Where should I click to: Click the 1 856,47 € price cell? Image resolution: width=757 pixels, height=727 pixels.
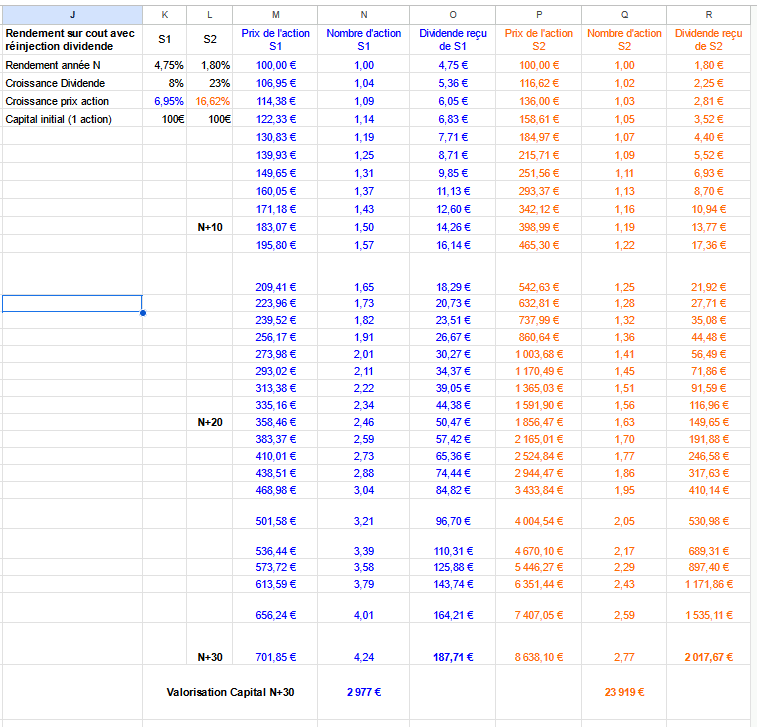pyautogui.click(x=539, y=422)
